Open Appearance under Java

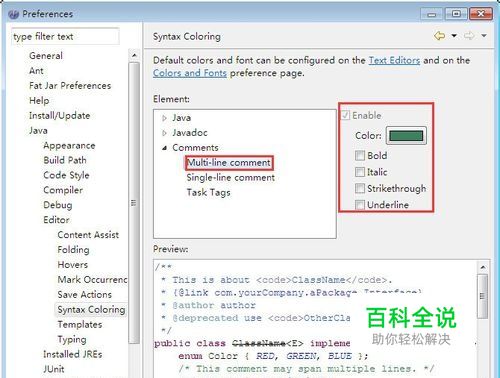click(69, 146)
